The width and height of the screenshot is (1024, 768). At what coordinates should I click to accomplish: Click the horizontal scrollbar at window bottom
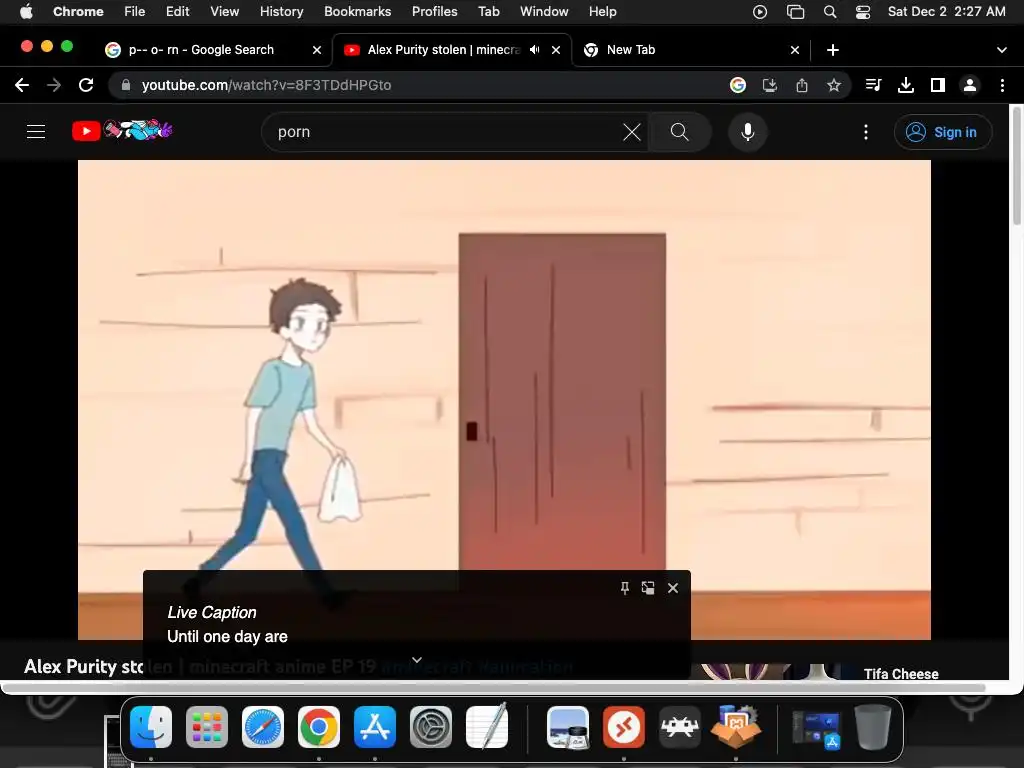tap(493, 688)
